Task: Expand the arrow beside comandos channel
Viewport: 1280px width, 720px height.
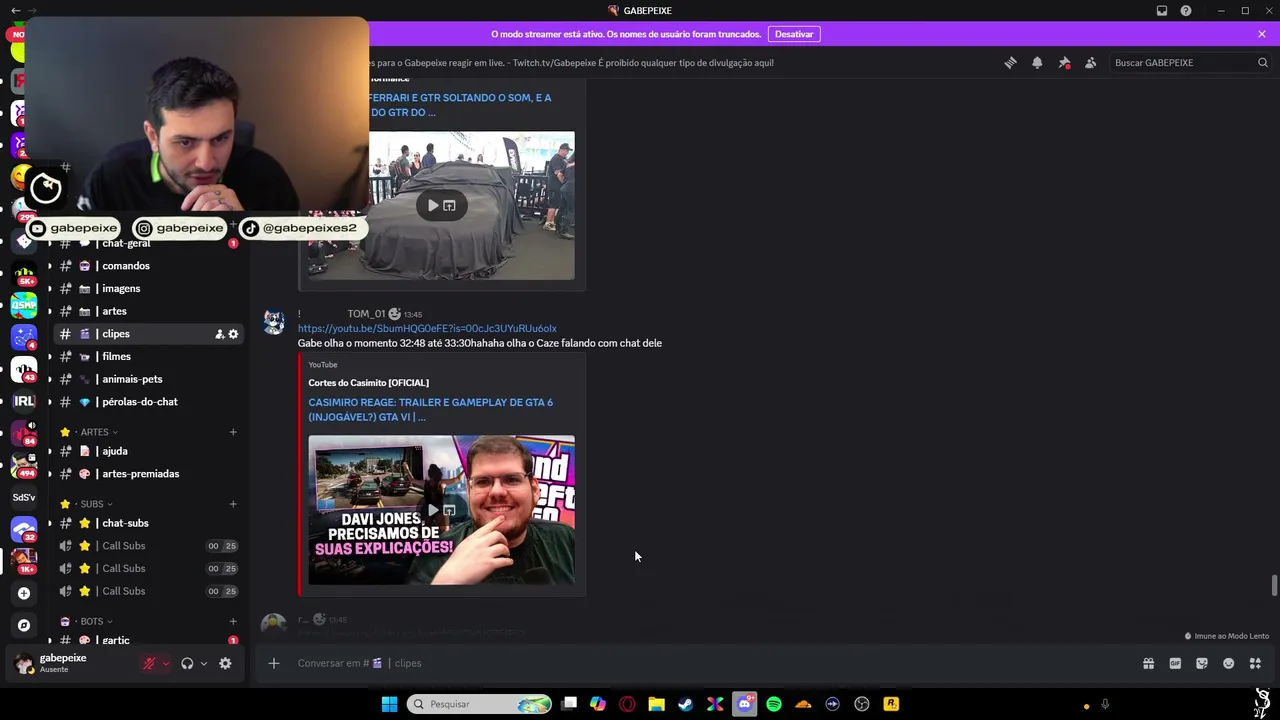Action: coord(50,266)
